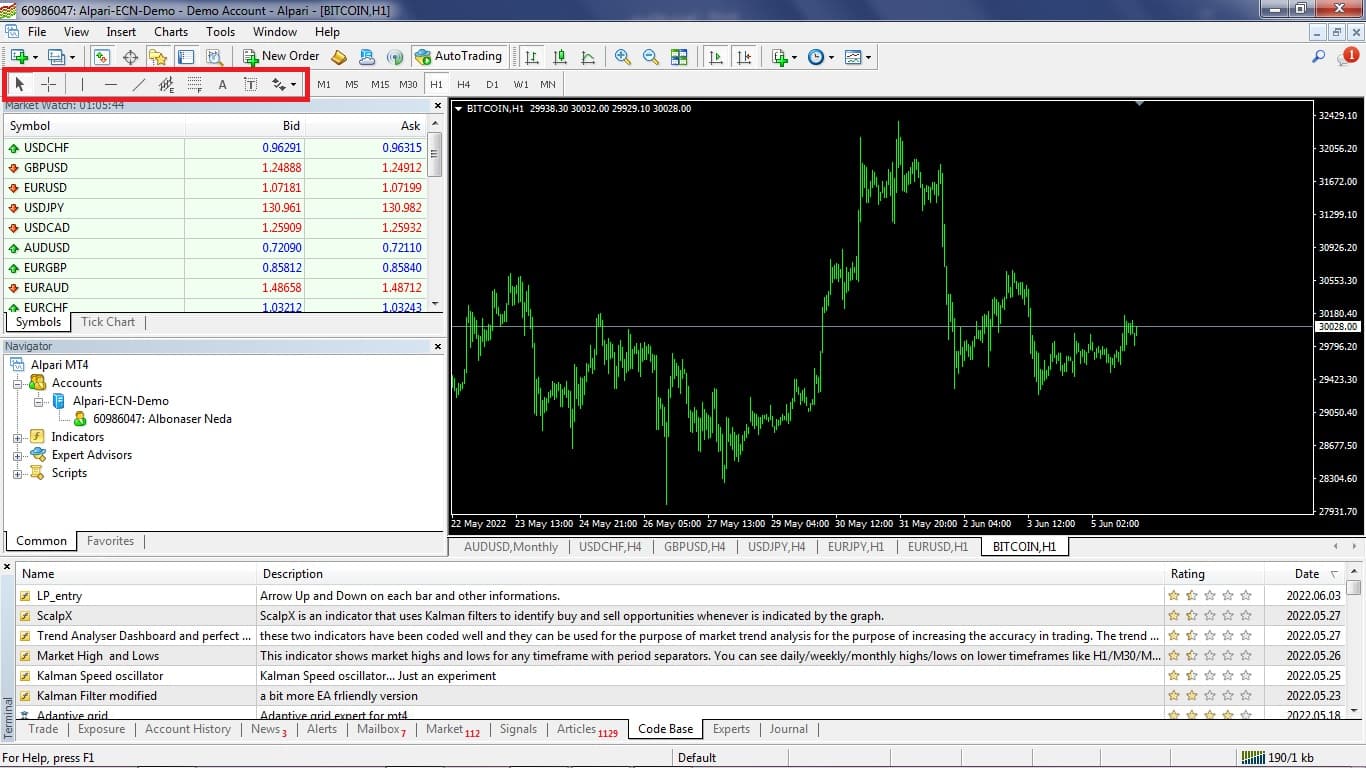
Task: Select the GBPUSD row in Market Watch
Action: tap(215, 168)
